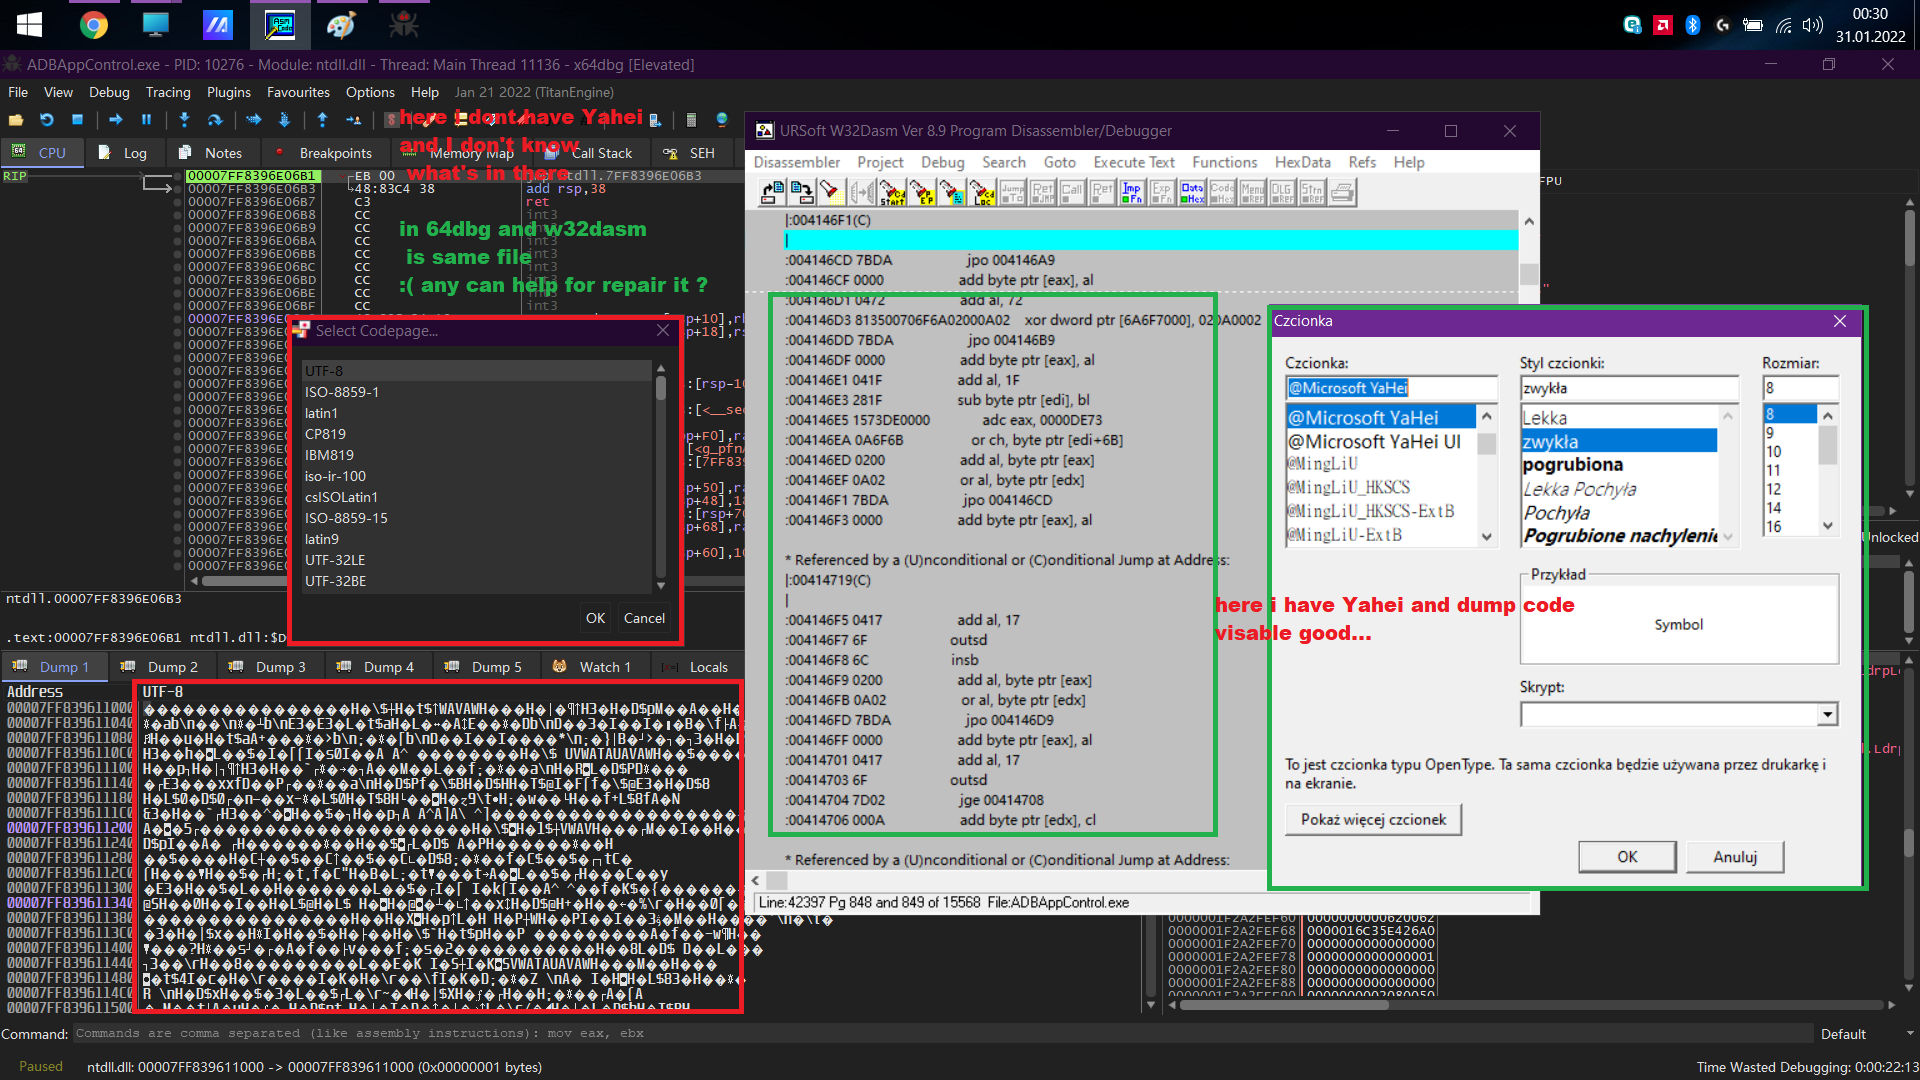Select the Imports Function (Imp Fn) tool in W32Dasm
1920x1080 pixels.
click(1132, 191)
